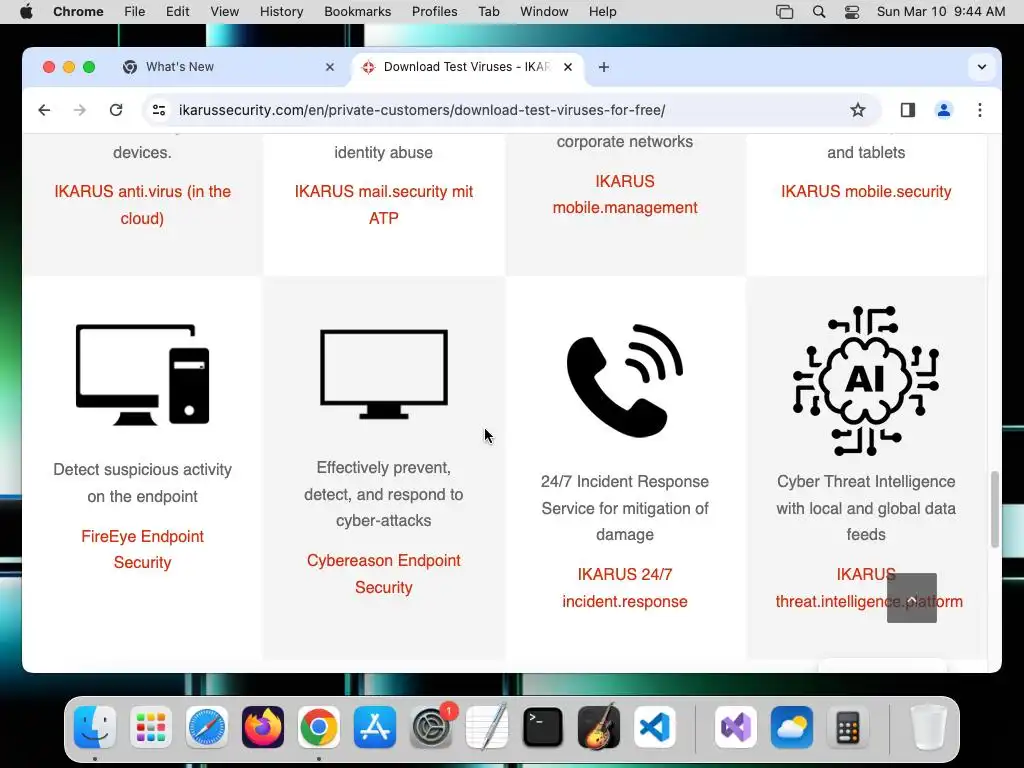Open the Bookmarks menu
The image size is (1024, 768).
[357, 11]
